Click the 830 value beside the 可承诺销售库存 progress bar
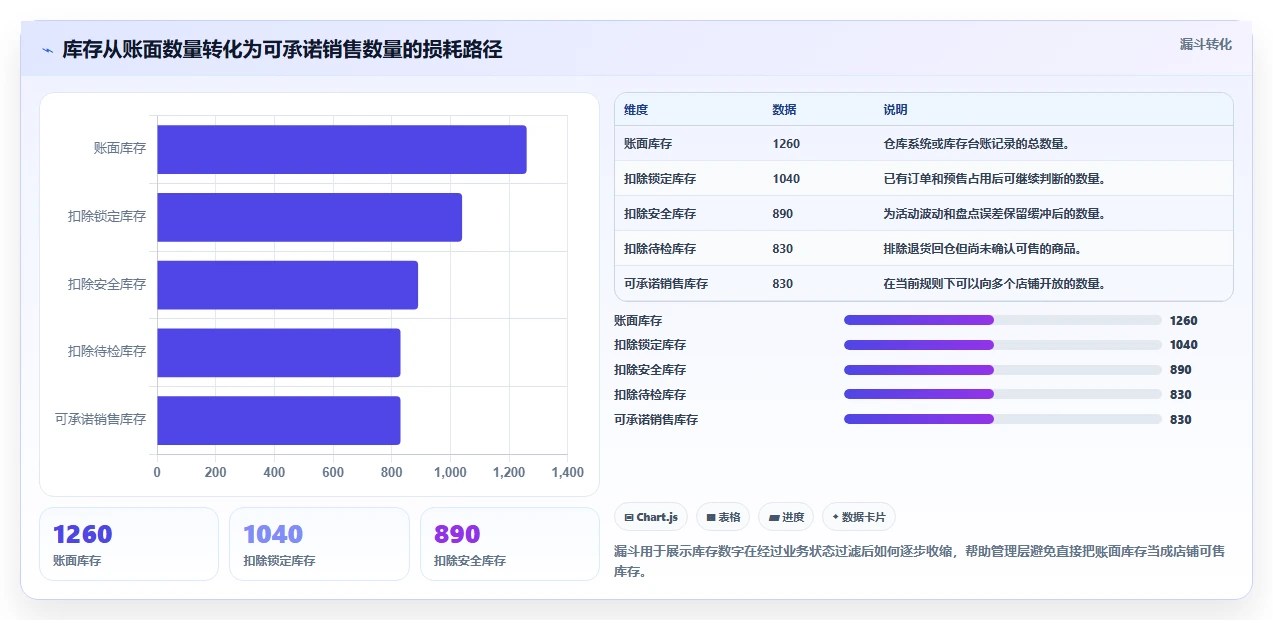The image size is (1273, 620). click(x=1180, y=420)
